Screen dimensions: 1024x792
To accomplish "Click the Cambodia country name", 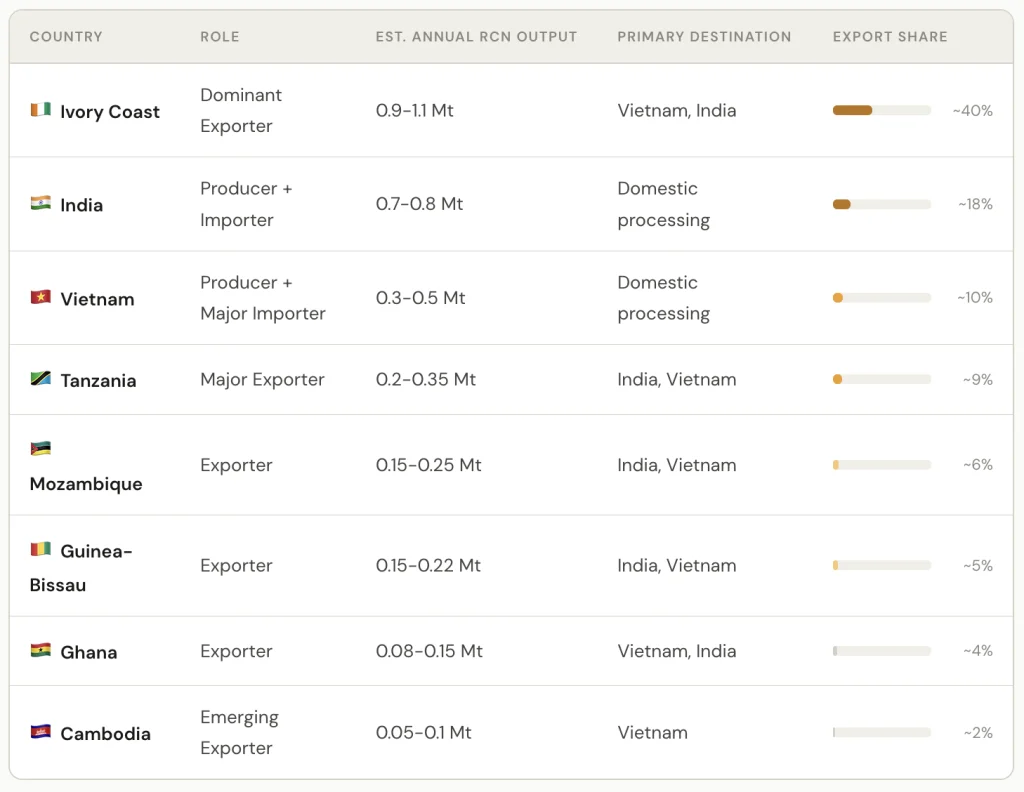I will point(105,734).
